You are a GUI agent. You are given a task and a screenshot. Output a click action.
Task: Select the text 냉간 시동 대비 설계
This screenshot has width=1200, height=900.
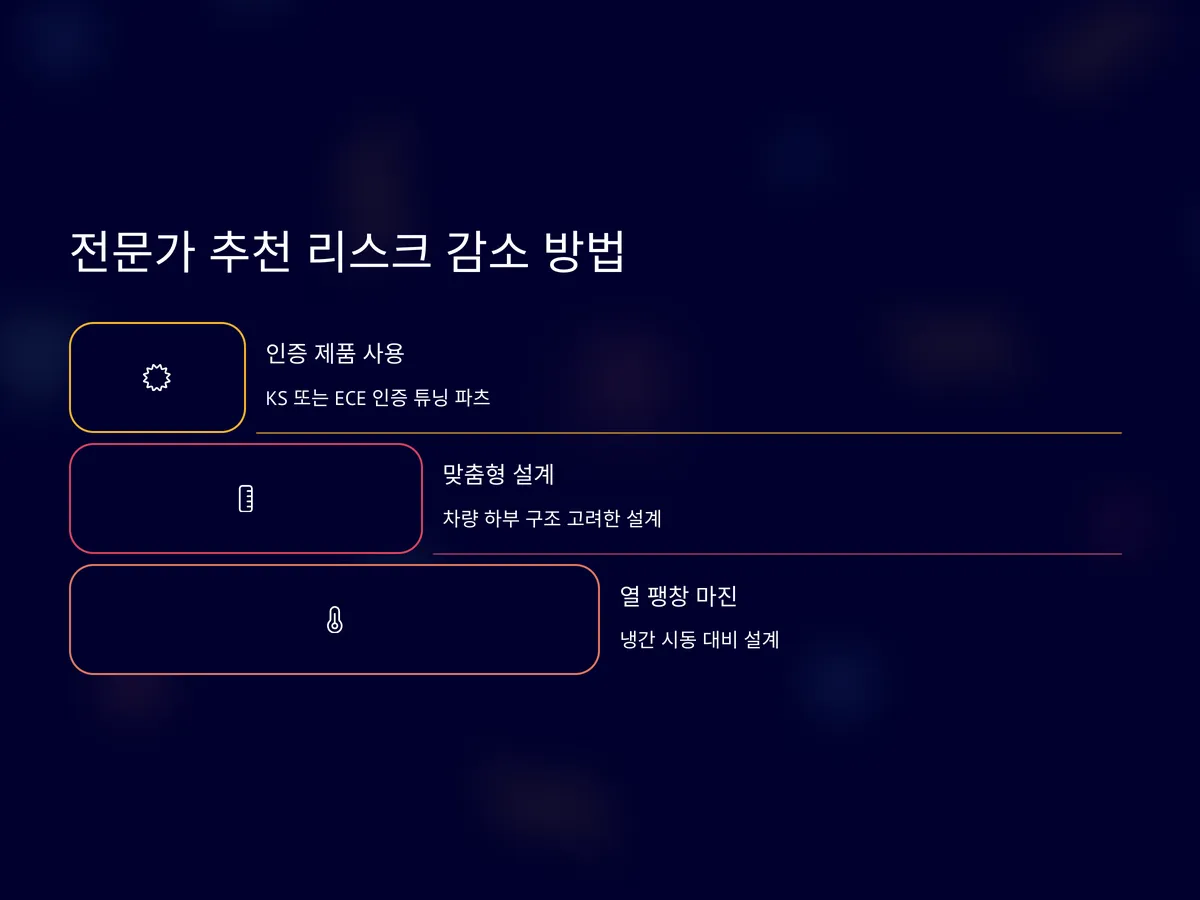click(699, 640)
